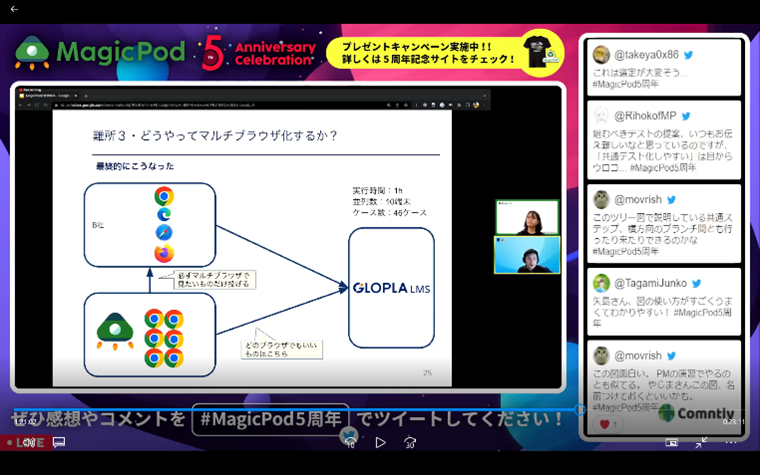This screenshot has height=475, width=760.
Task: Click the Safari icon in slide
Action: (x=164, y=233)
